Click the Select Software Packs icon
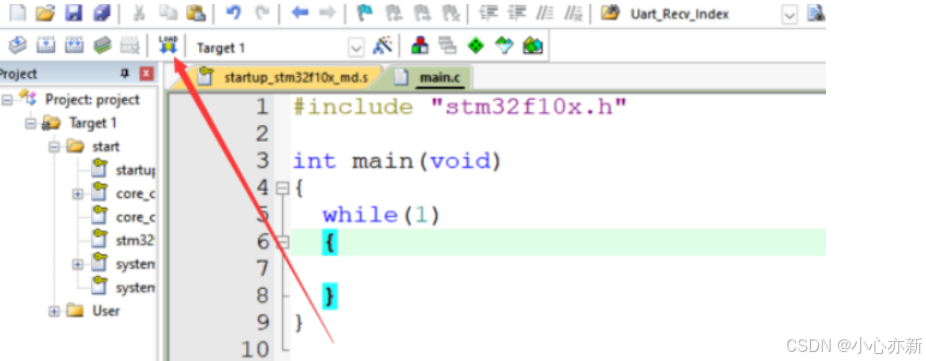This screenshot has width=926, height=361. coord(504,45)
